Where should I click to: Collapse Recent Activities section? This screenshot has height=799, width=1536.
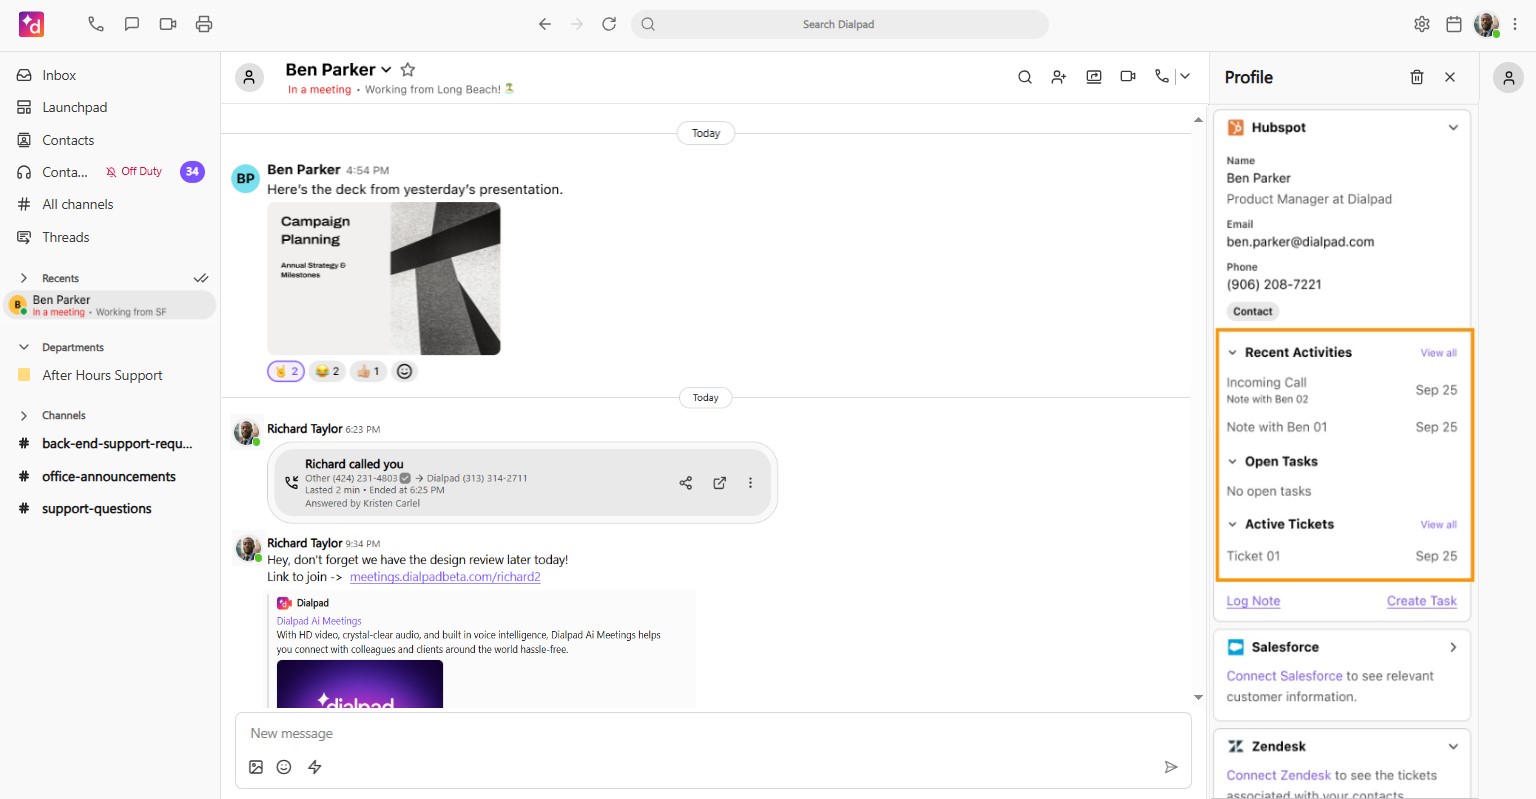tap(1233, 353)
